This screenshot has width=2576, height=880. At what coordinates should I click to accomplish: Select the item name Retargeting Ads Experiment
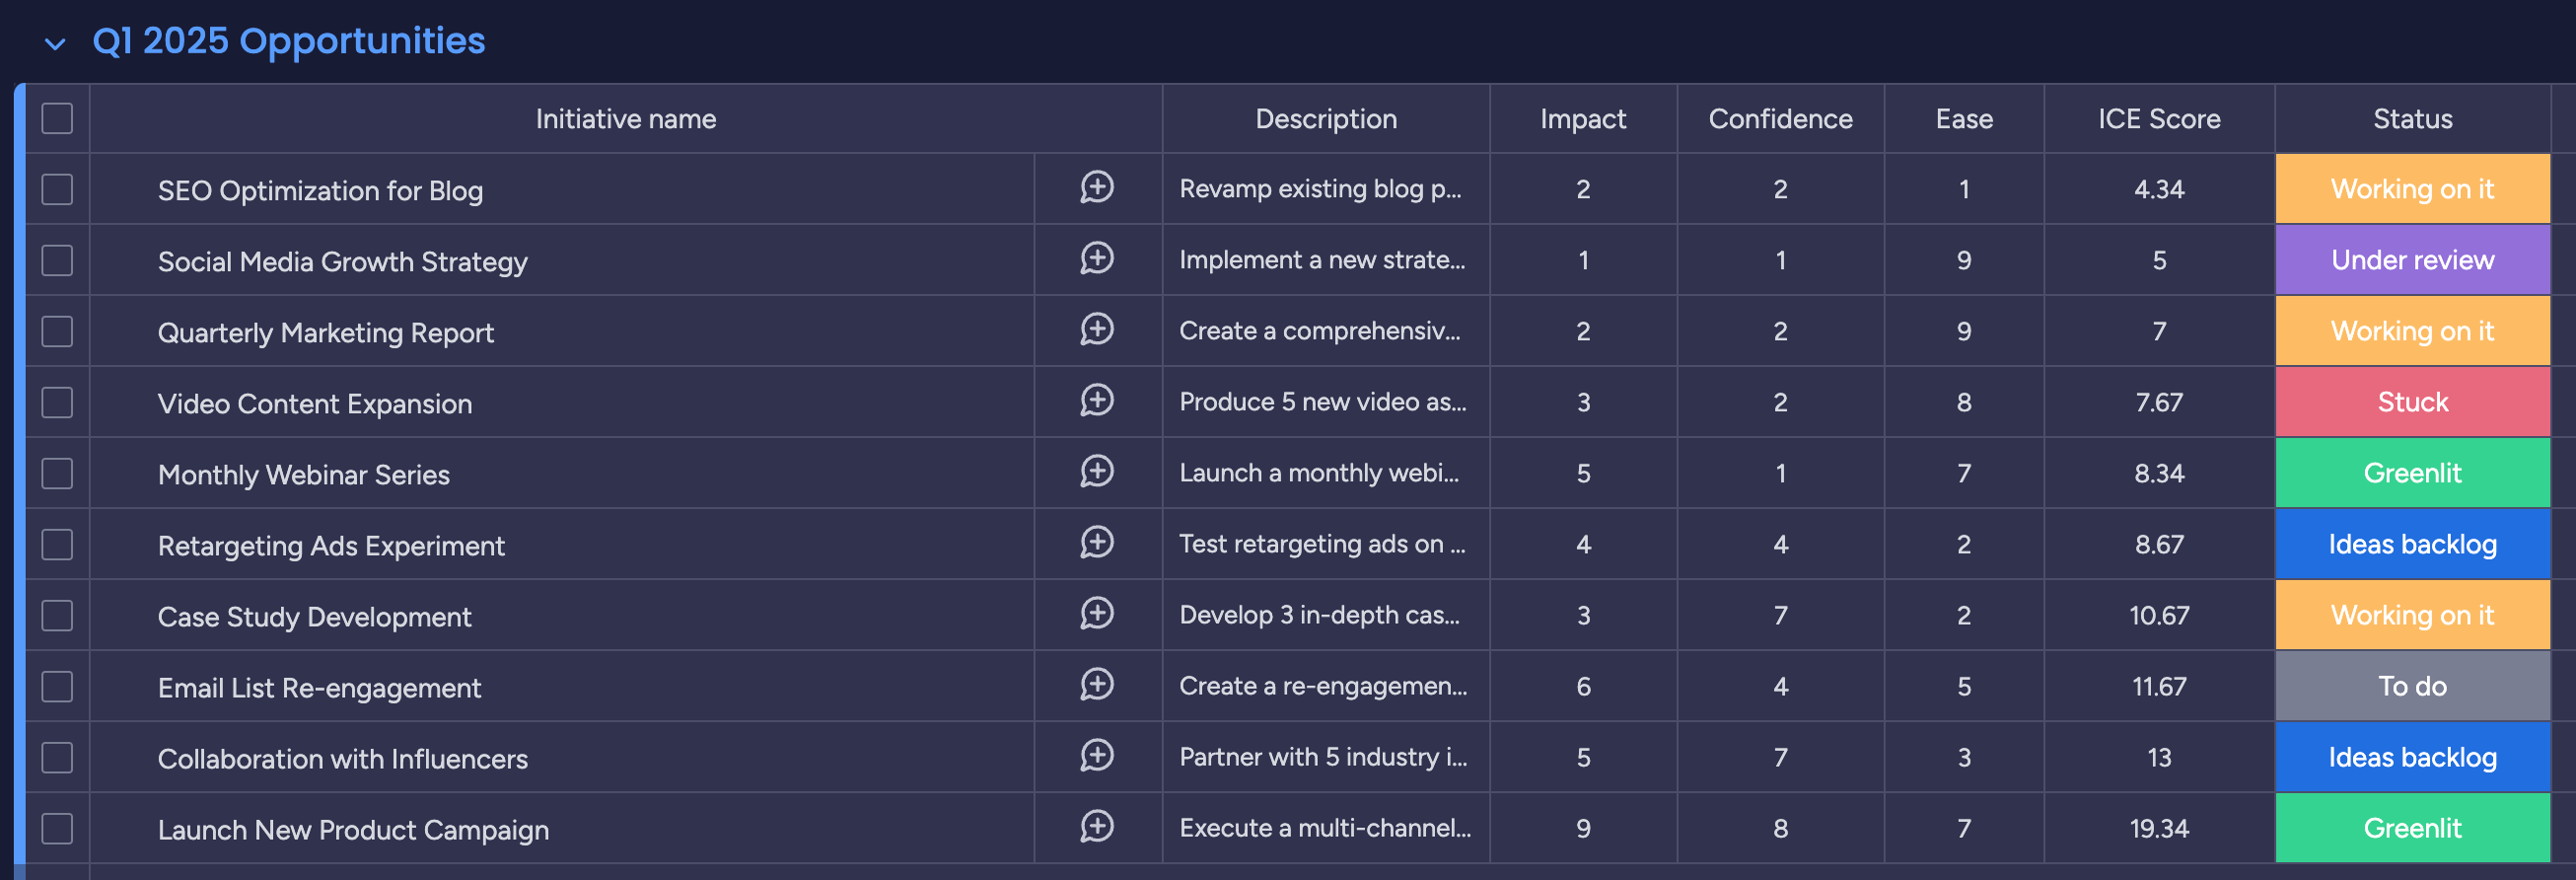[x=331, y=545]
